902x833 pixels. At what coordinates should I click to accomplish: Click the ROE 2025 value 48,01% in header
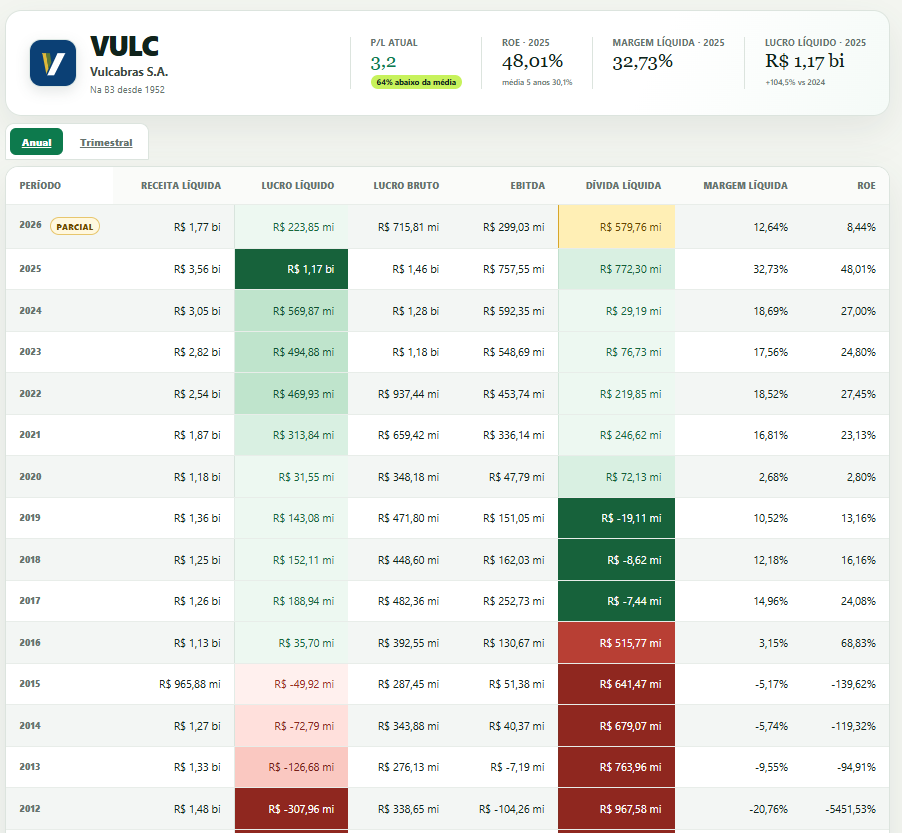coord(532,61)
